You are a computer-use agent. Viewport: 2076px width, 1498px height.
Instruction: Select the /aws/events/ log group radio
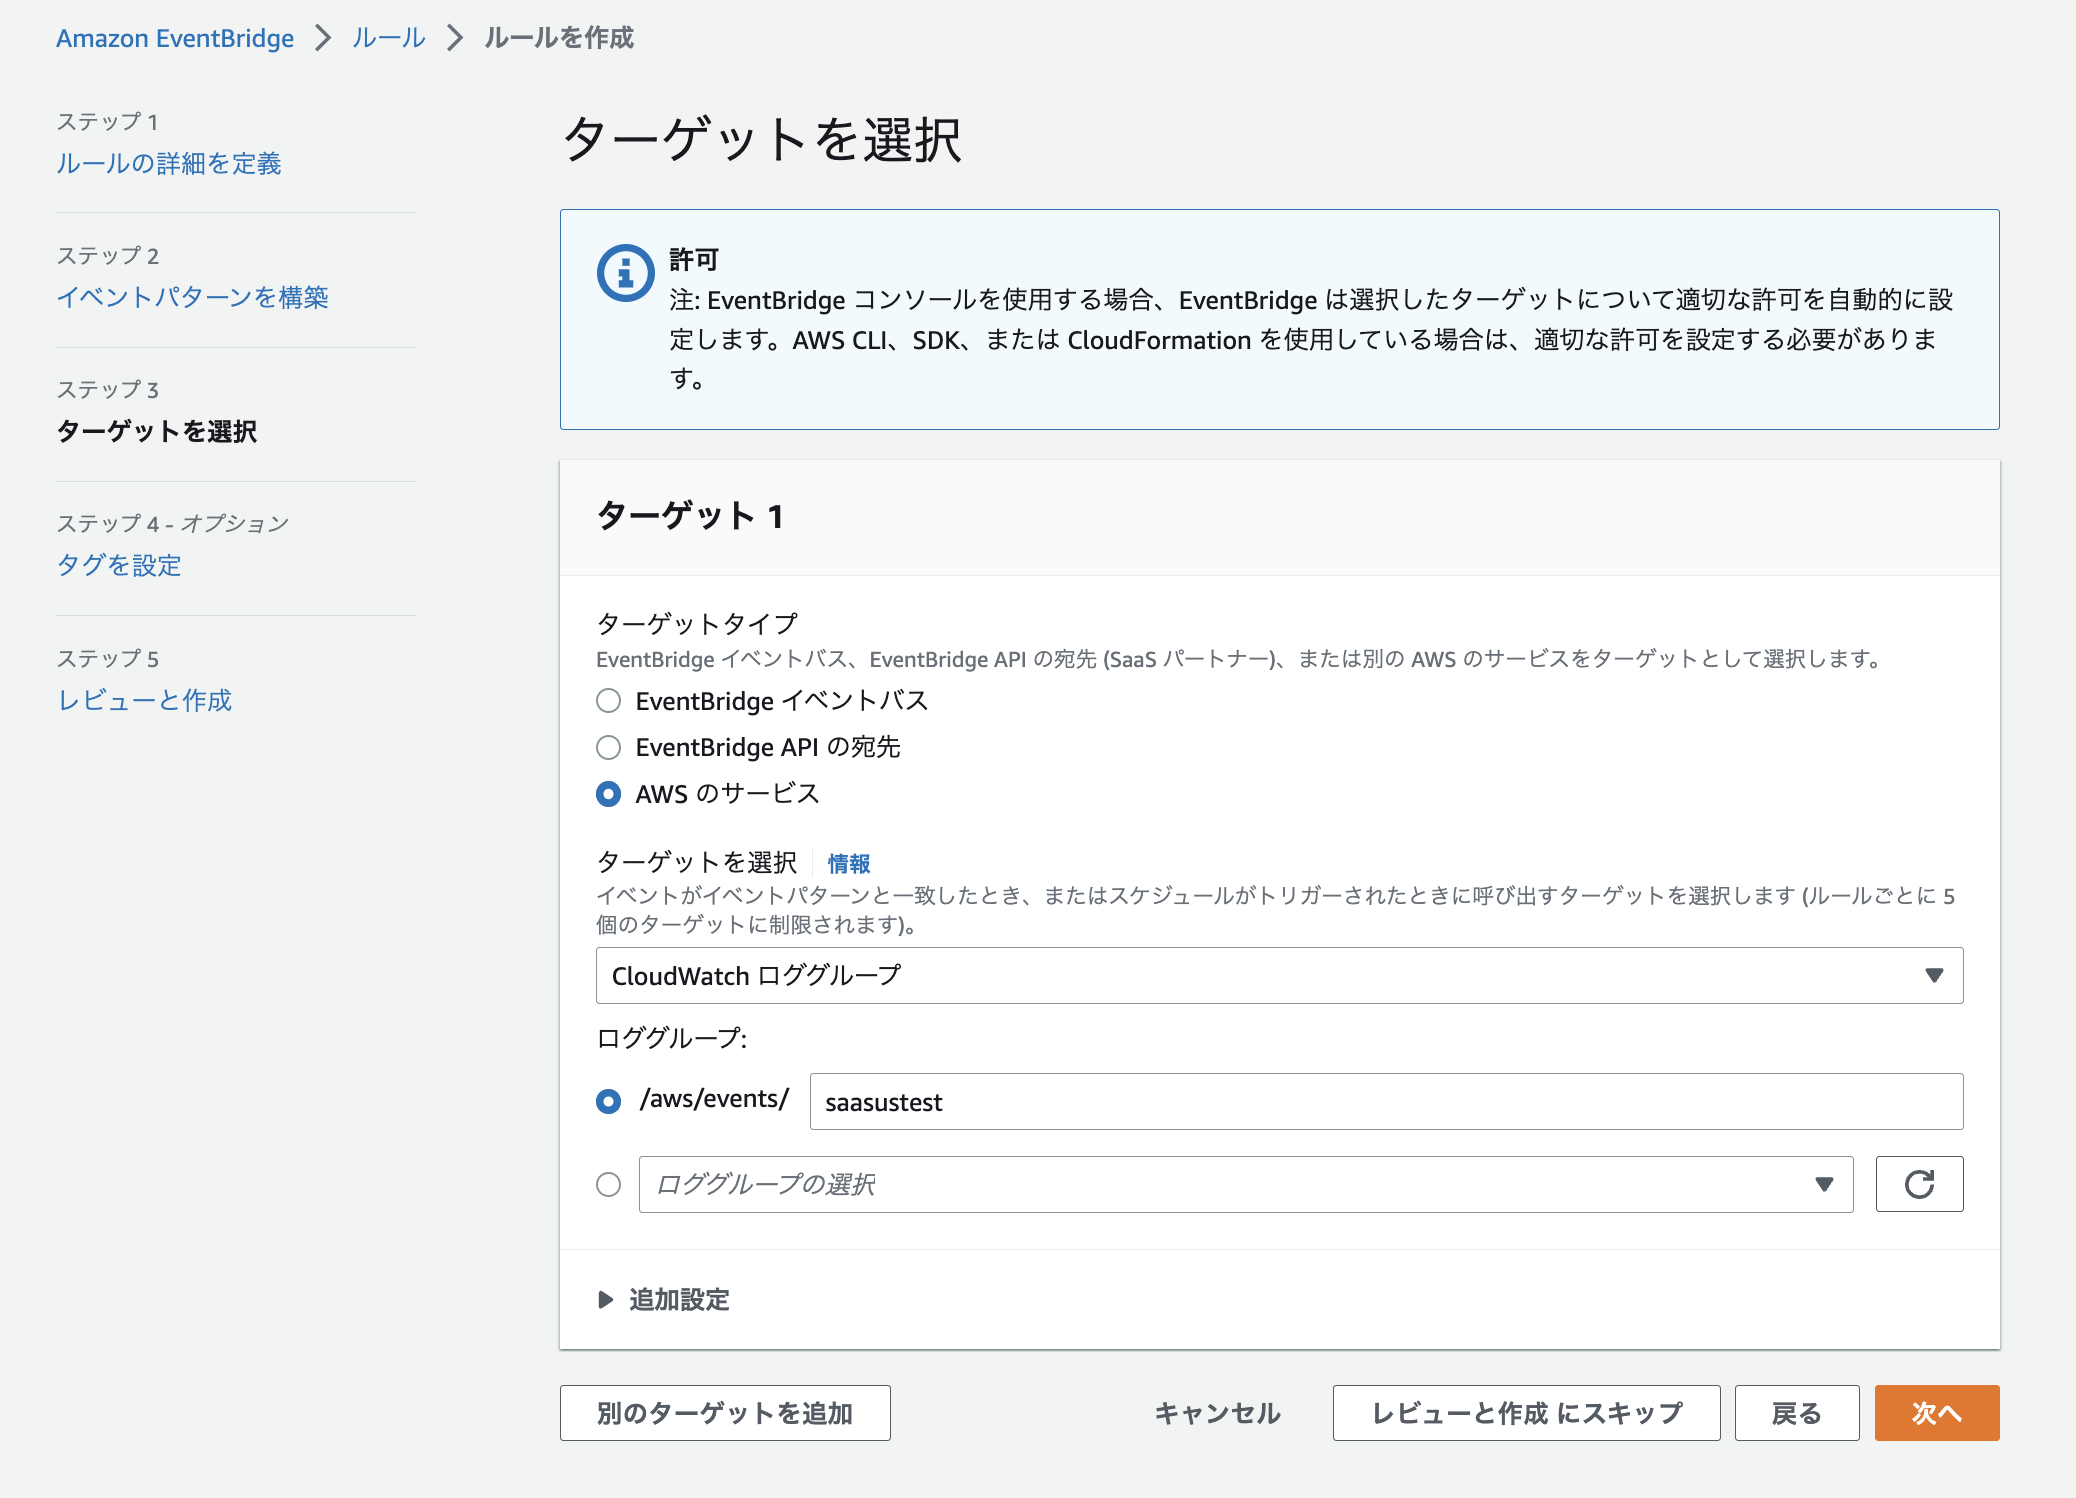[608, 1101]
